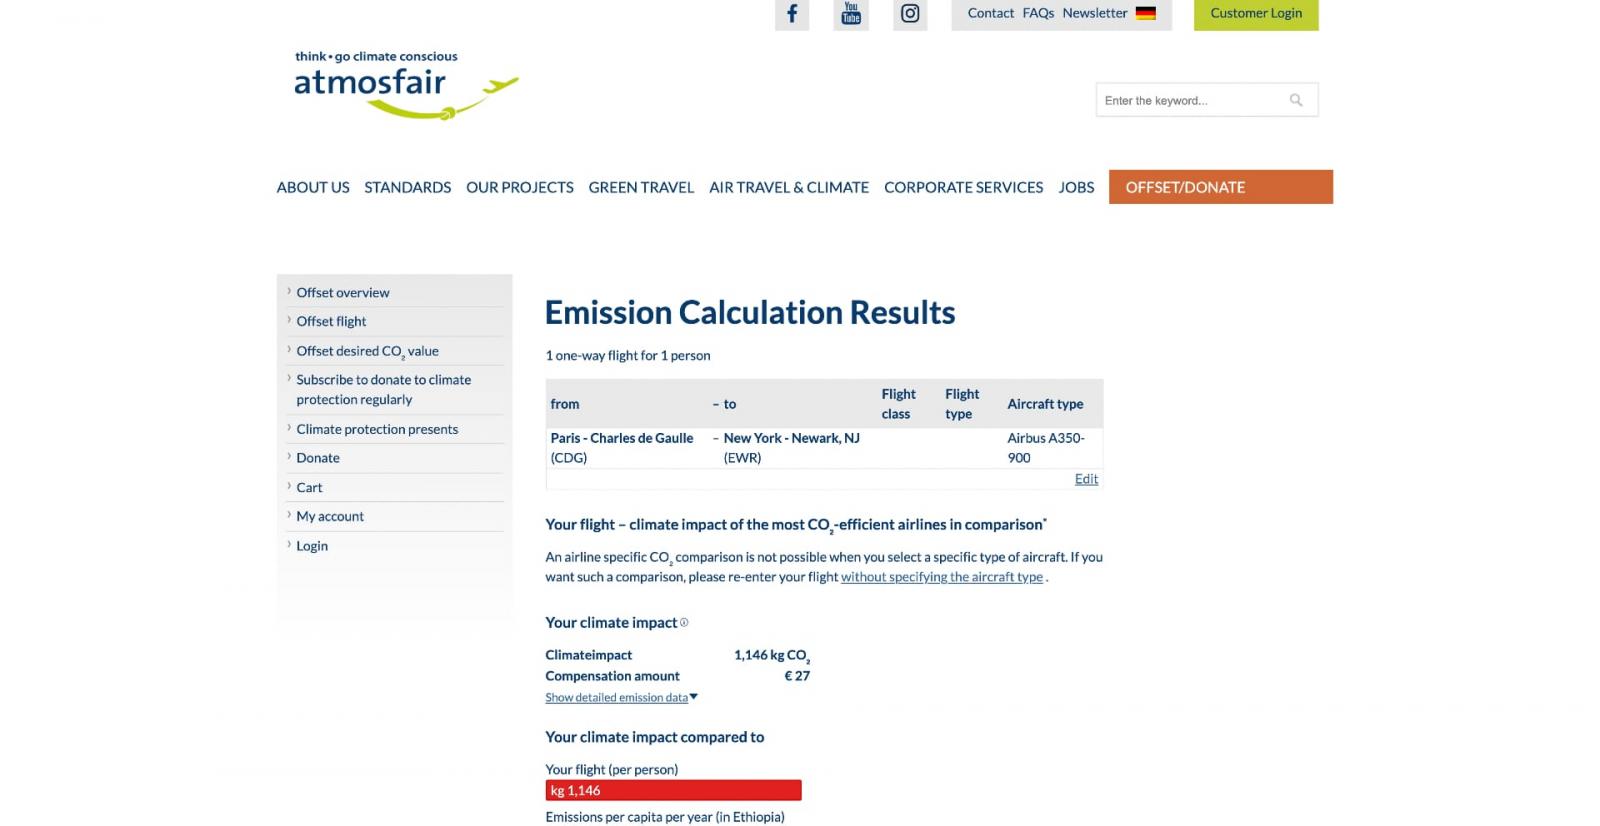Open the Our Projects menu

pos(519,187)
